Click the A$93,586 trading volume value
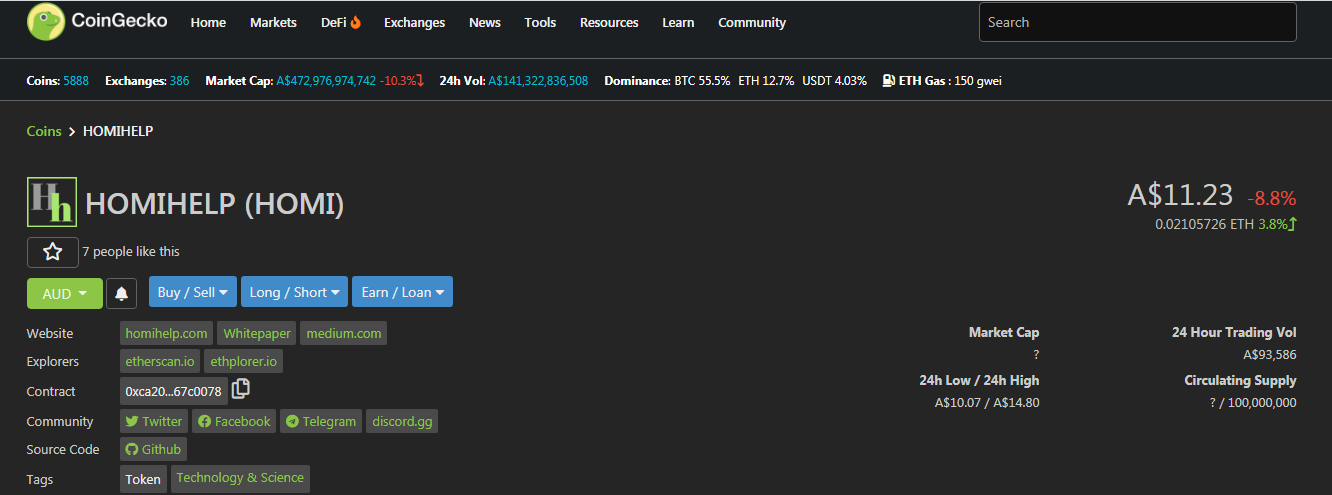The height and width of the screenshot is (495, 1332). coord(1270,355)
